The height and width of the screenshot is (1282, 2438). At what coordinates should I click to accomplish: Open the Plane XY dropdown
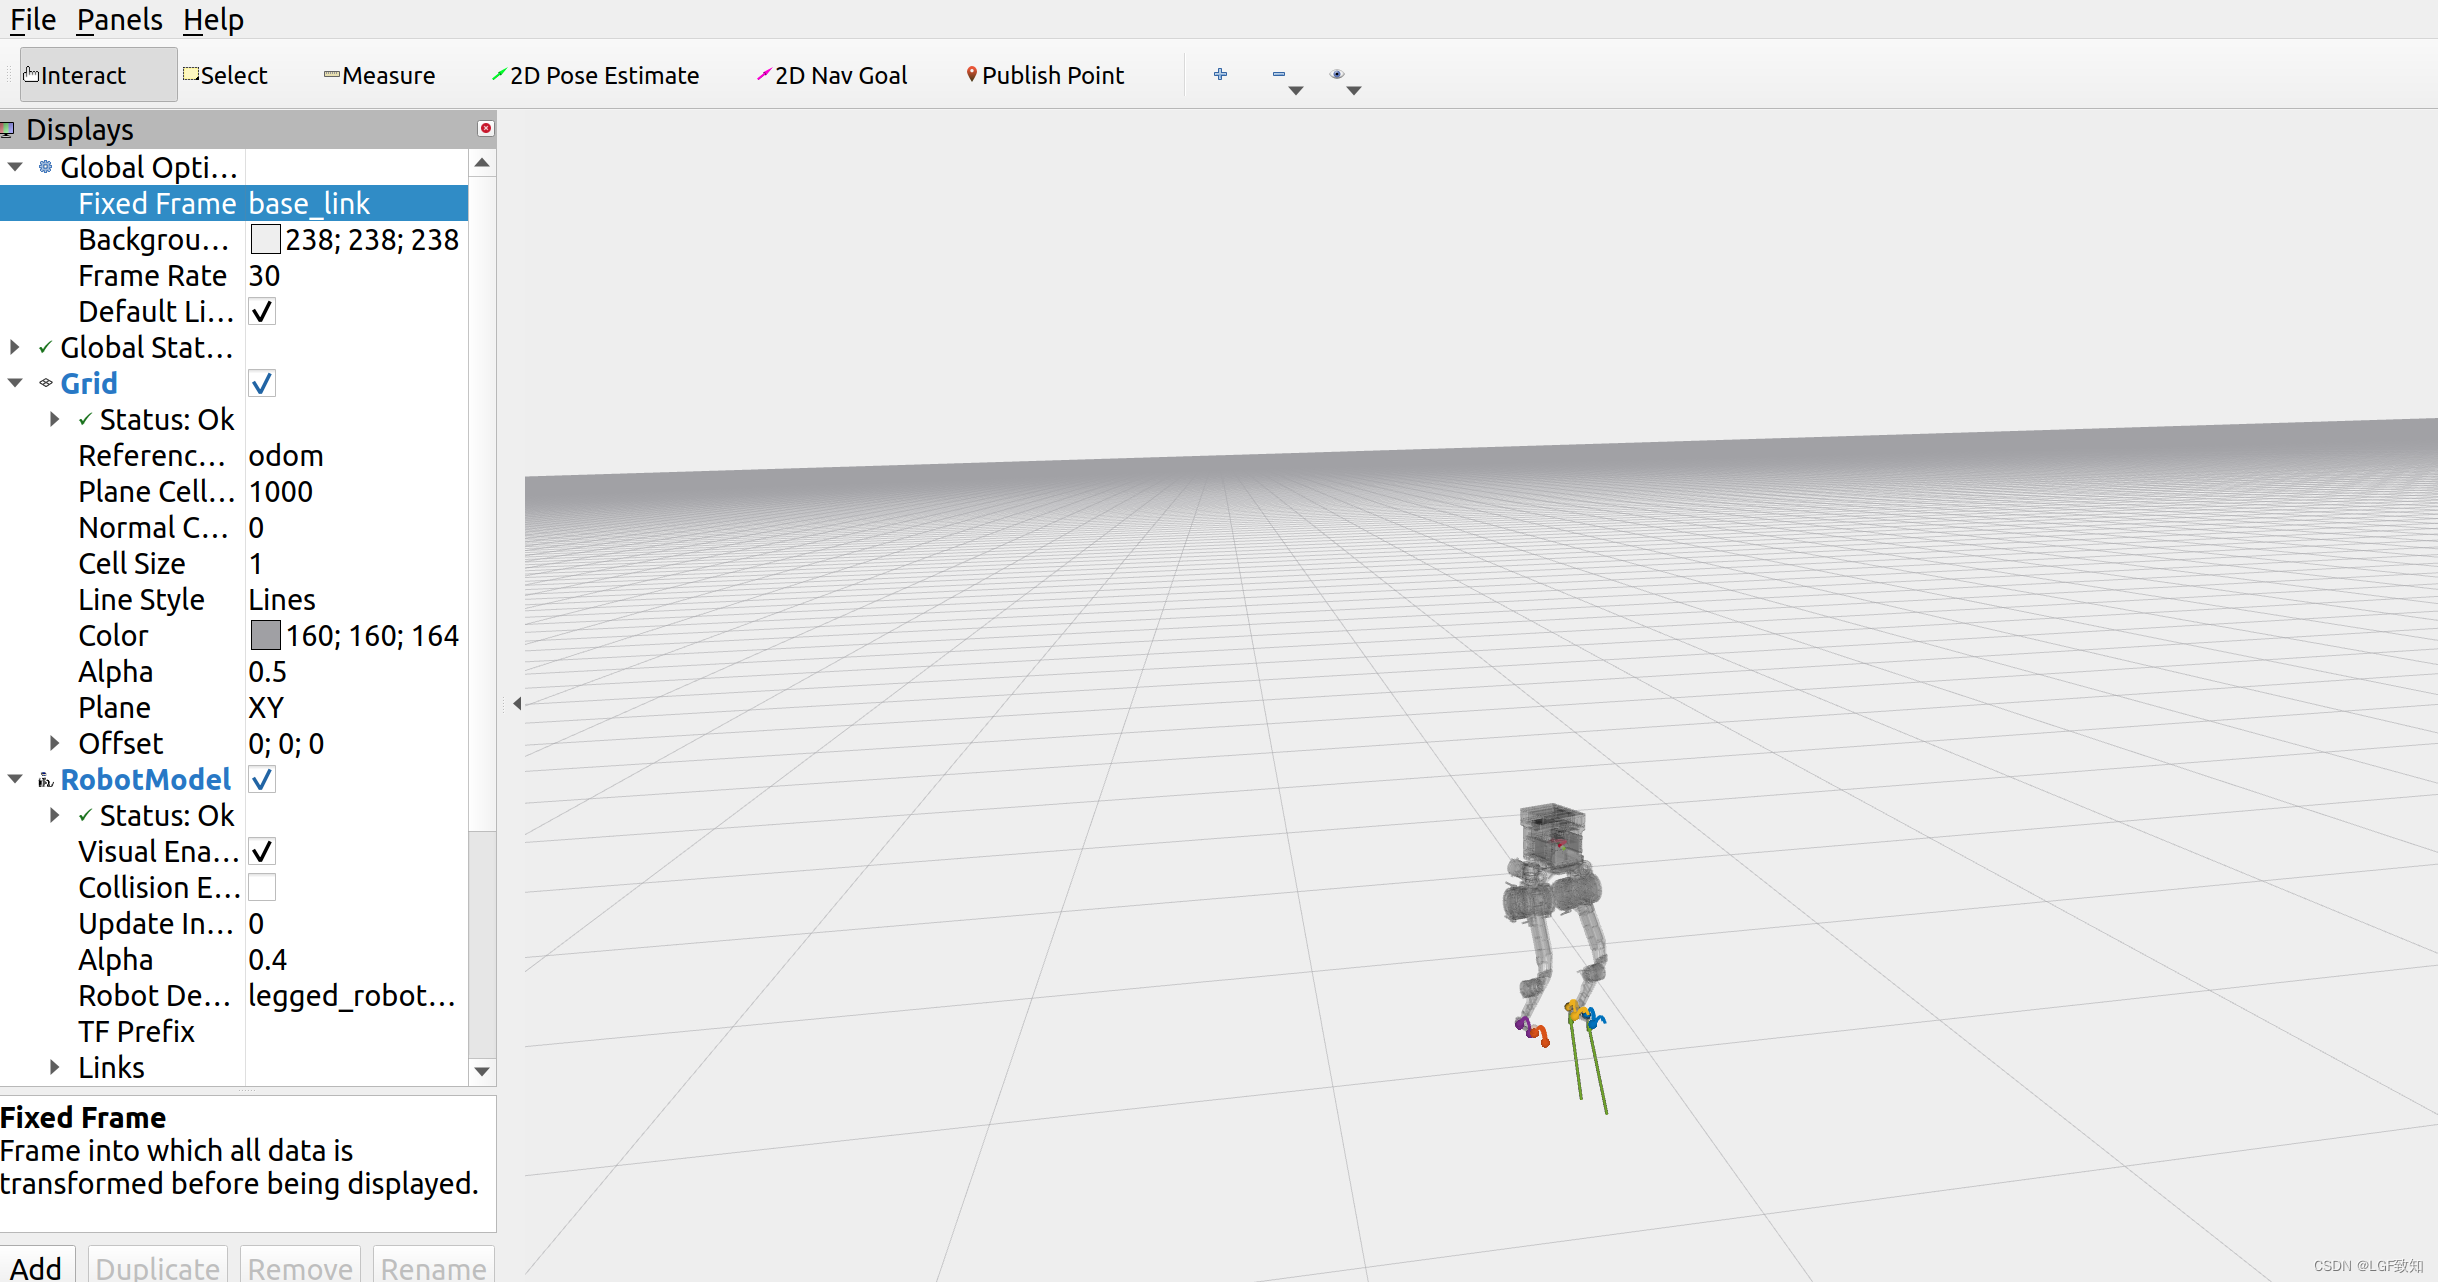(357, 708)
